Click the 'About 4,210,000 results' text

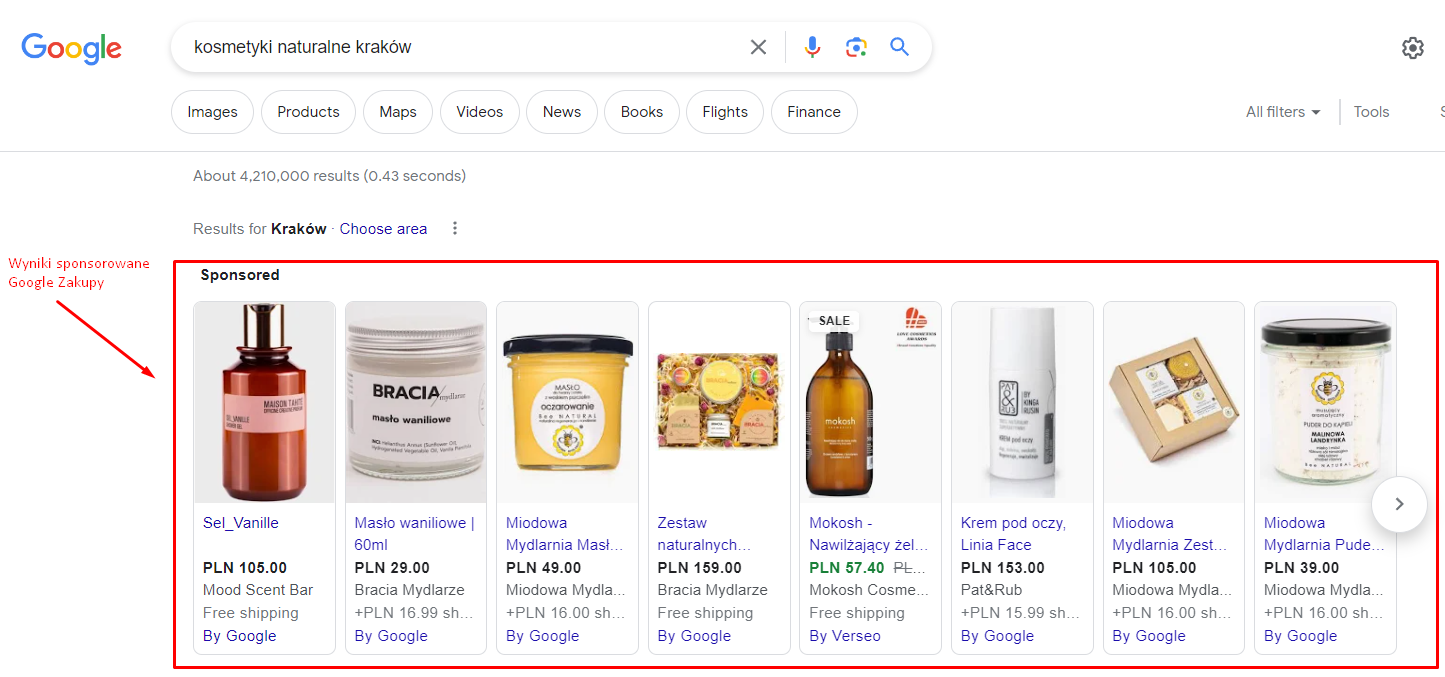click(x=329, y=176)
